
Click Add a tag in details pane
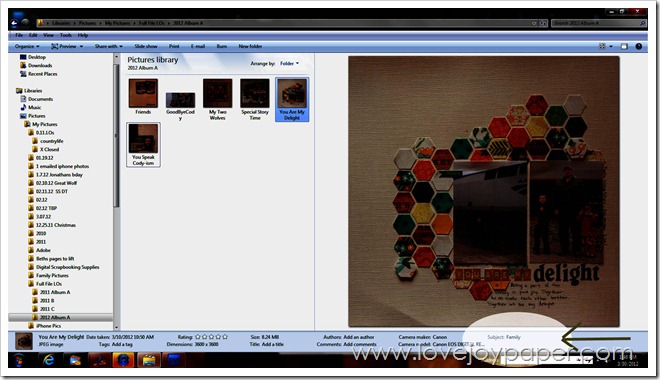click(122, 344)
